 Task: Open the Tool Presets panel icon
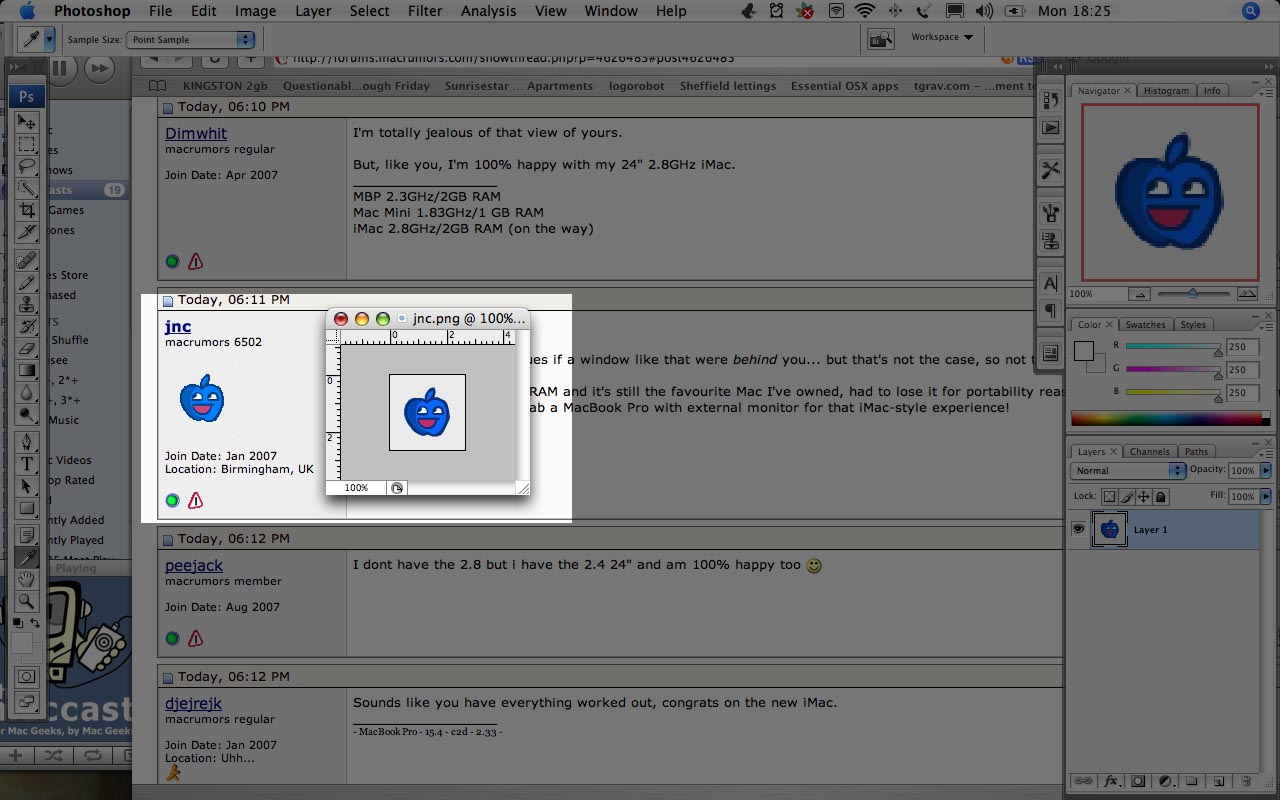coord(1050,170)
